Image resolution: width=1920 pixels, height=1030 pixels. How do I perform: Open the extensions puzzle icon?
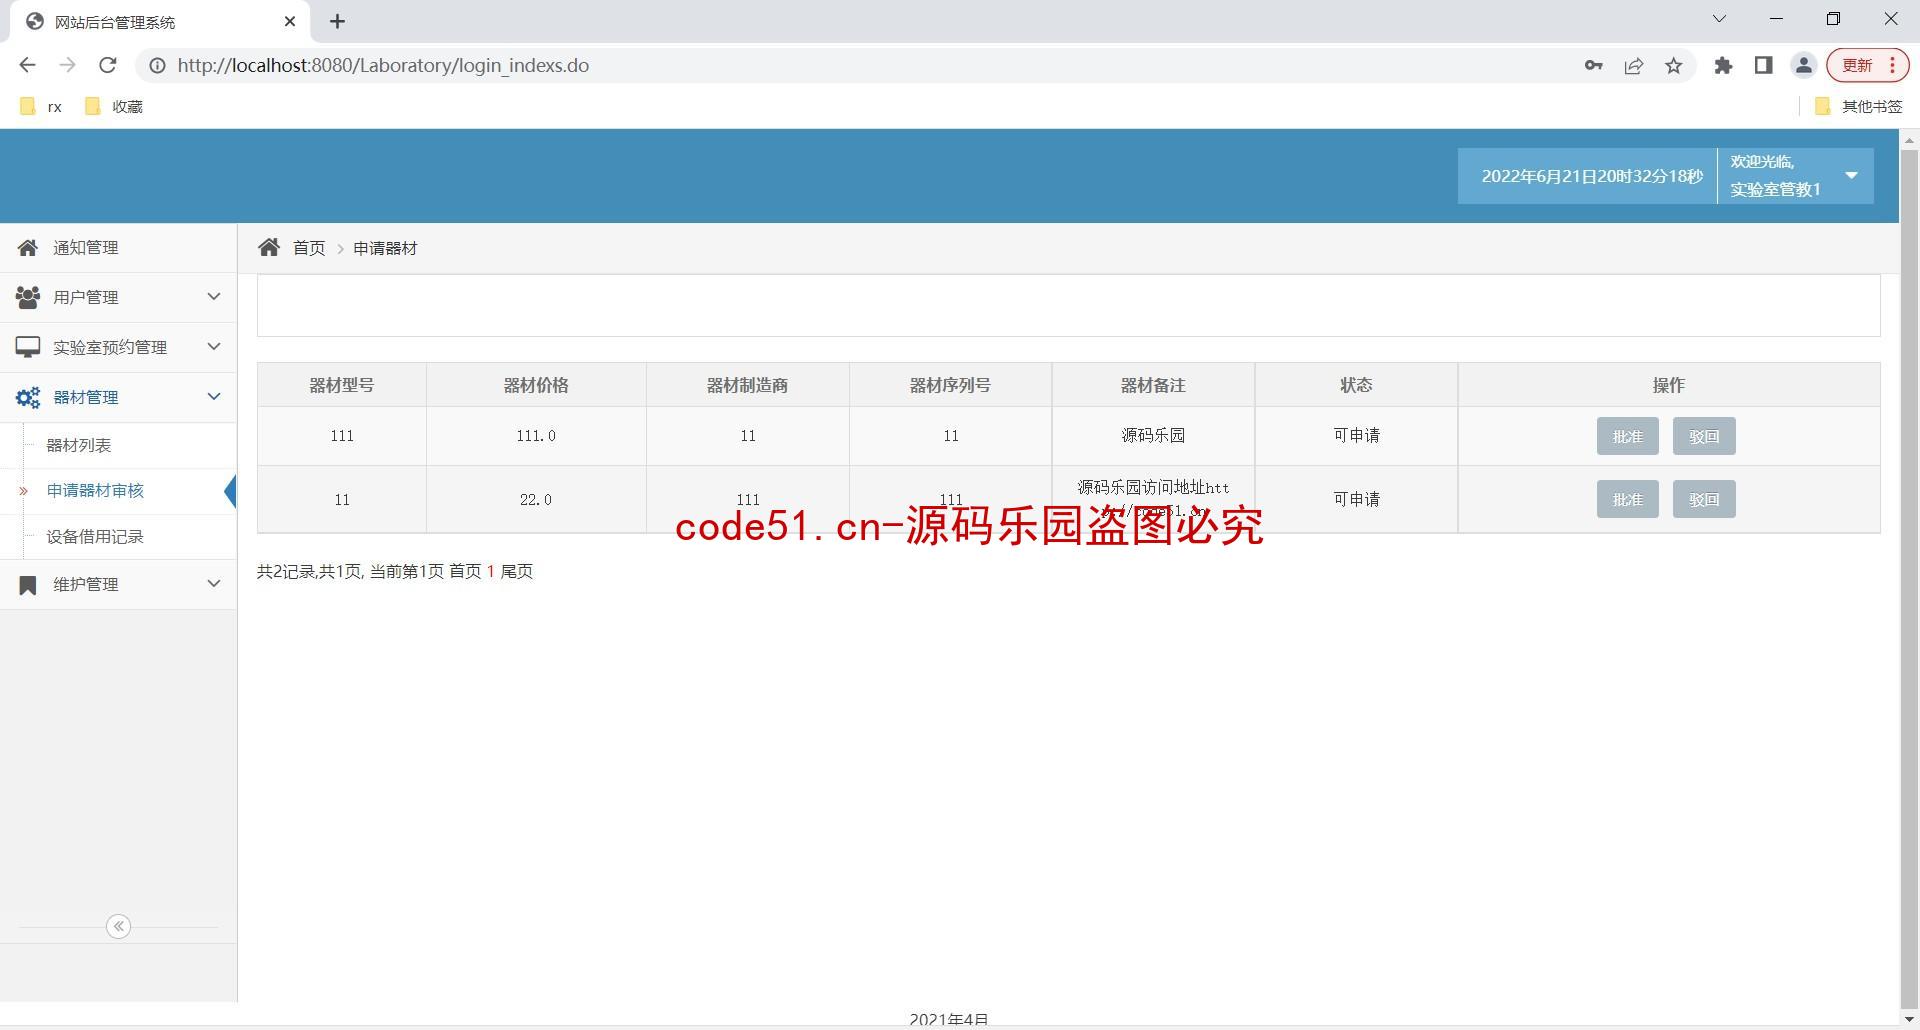click(x=1723, y=65)
